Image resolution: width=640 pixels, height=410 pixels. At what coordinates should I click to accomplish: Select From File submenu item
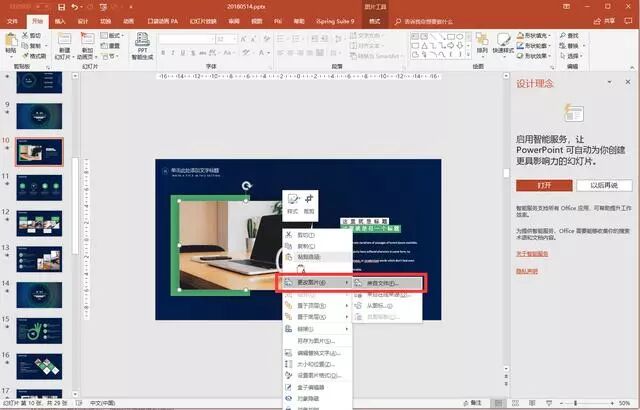pos(387,283)
